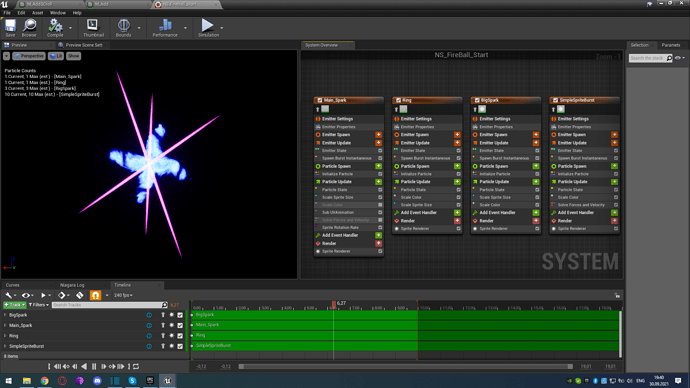The image size is (690, 388).
Task: Toggle the BigSpark track enabled checkbox
Action: pyautogui.click(x=180, y=315)
